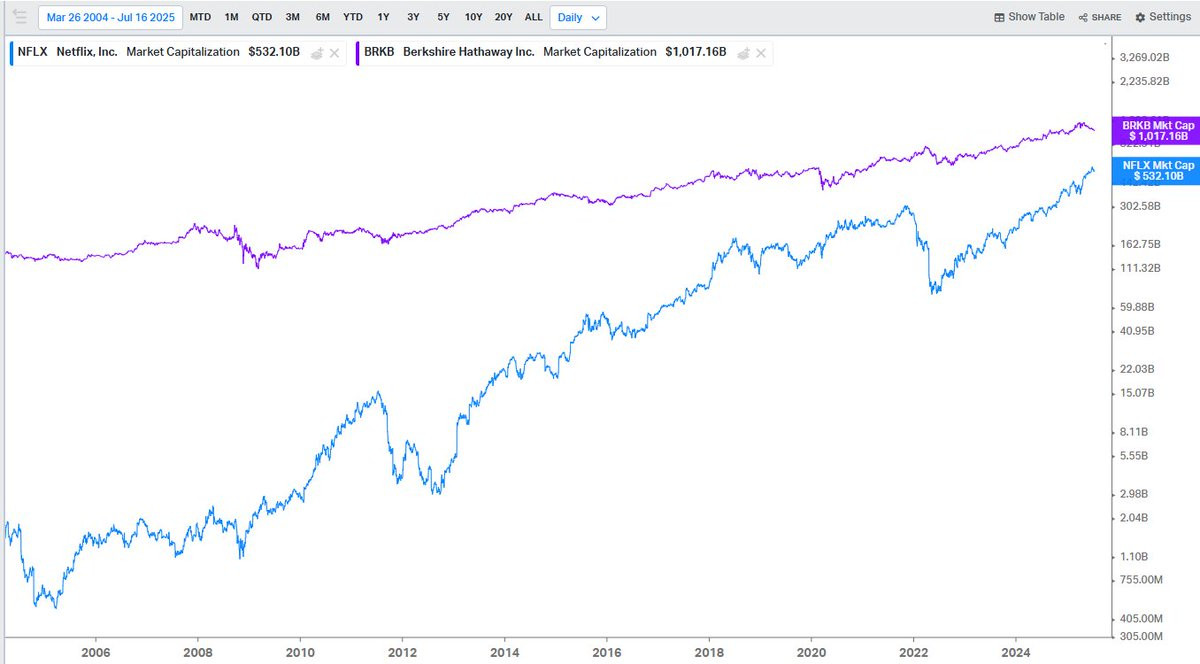Click the blue NFLX Mkt Cap axis tag
1200x664 pixels.
(1158, 171)
